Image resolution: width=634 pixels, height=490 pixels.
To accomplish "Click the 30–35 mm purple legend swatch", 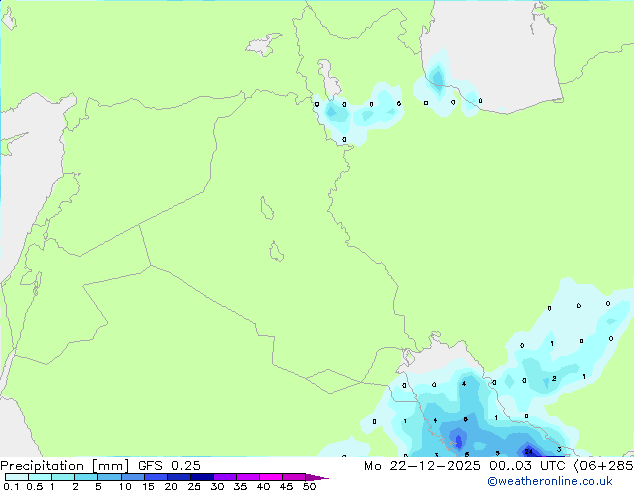I will (225, 477).
